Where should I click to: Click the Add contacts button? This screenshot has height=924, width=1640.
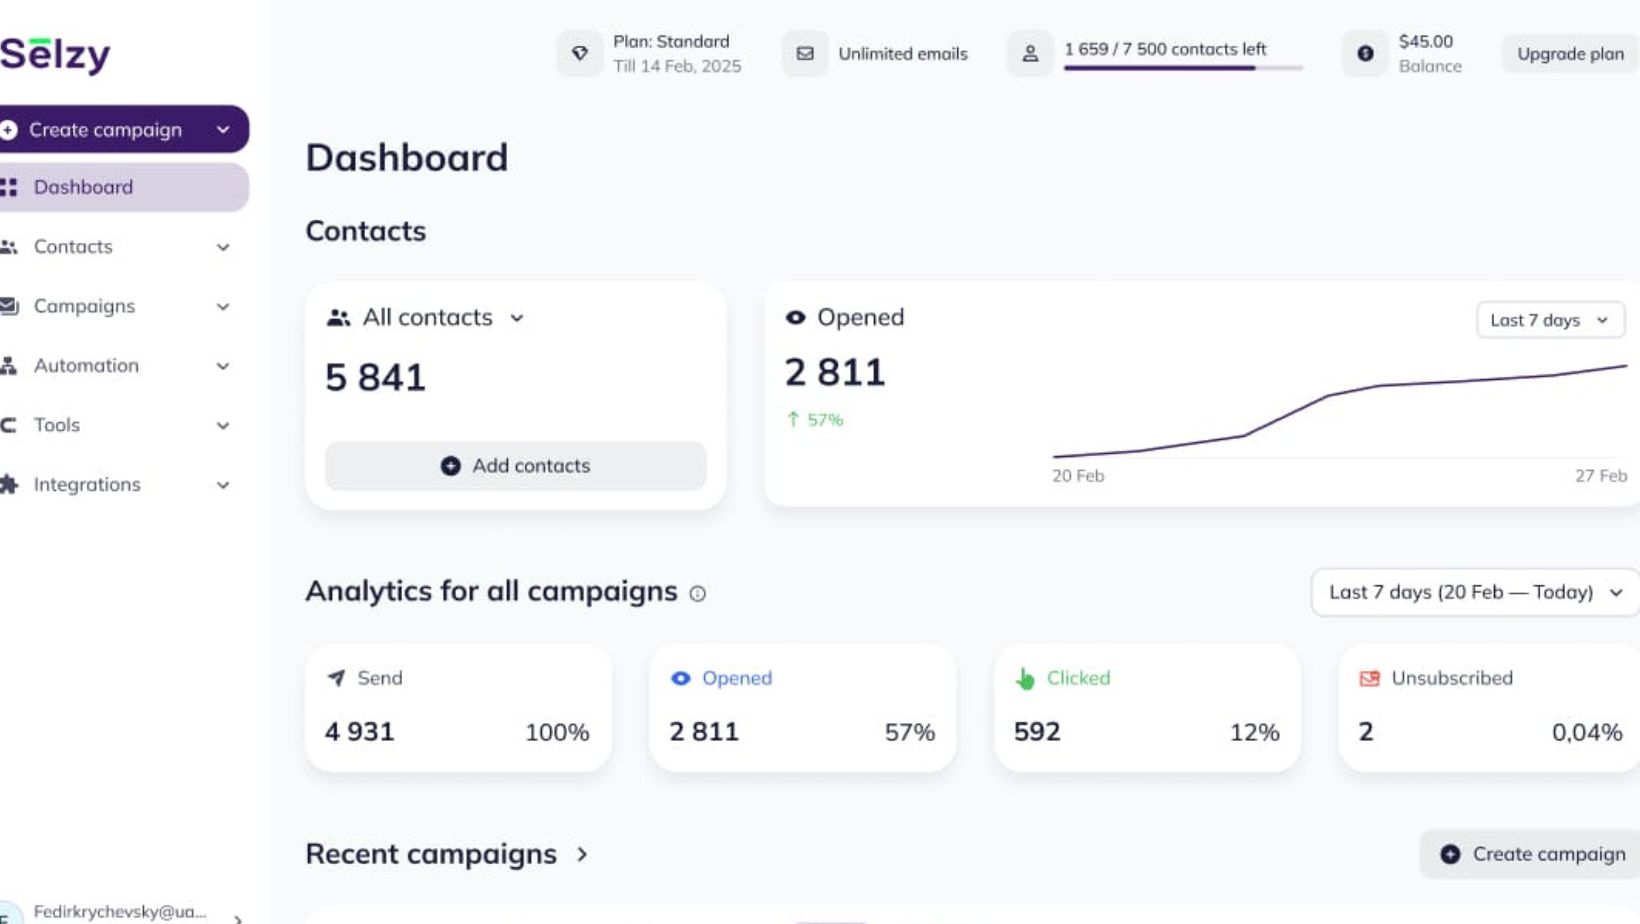[x=516, y=466]
